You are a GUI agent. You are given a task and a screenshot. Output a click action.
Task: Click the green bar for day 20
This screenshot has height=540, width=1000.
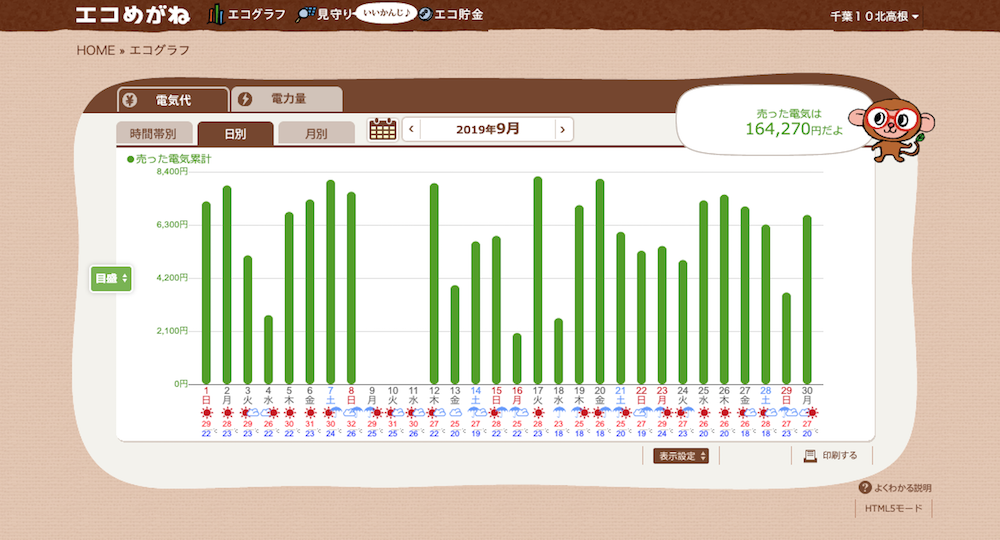[599, 282]
